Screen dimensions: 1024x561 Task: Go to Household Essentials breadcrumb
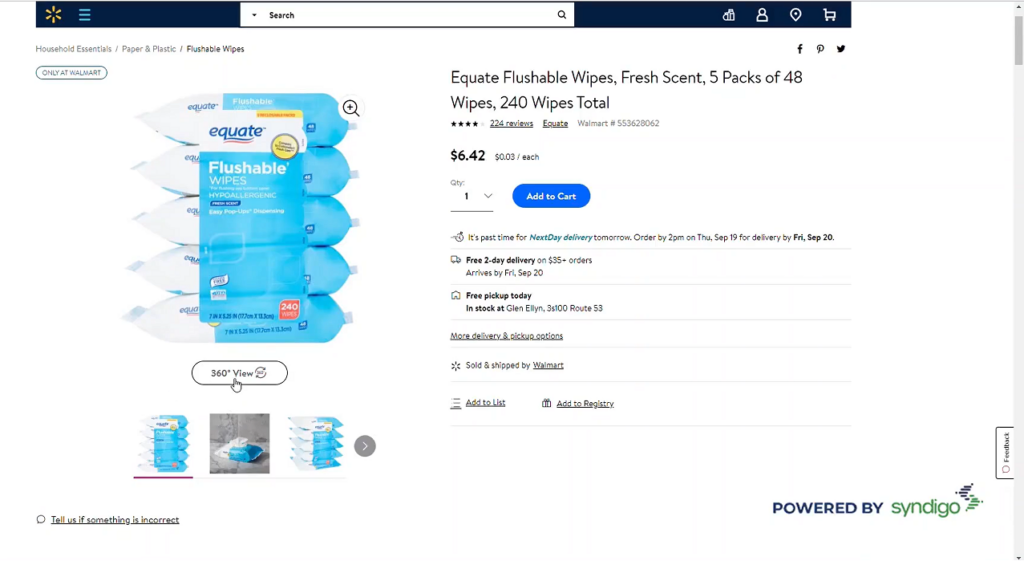click(74, 49)
